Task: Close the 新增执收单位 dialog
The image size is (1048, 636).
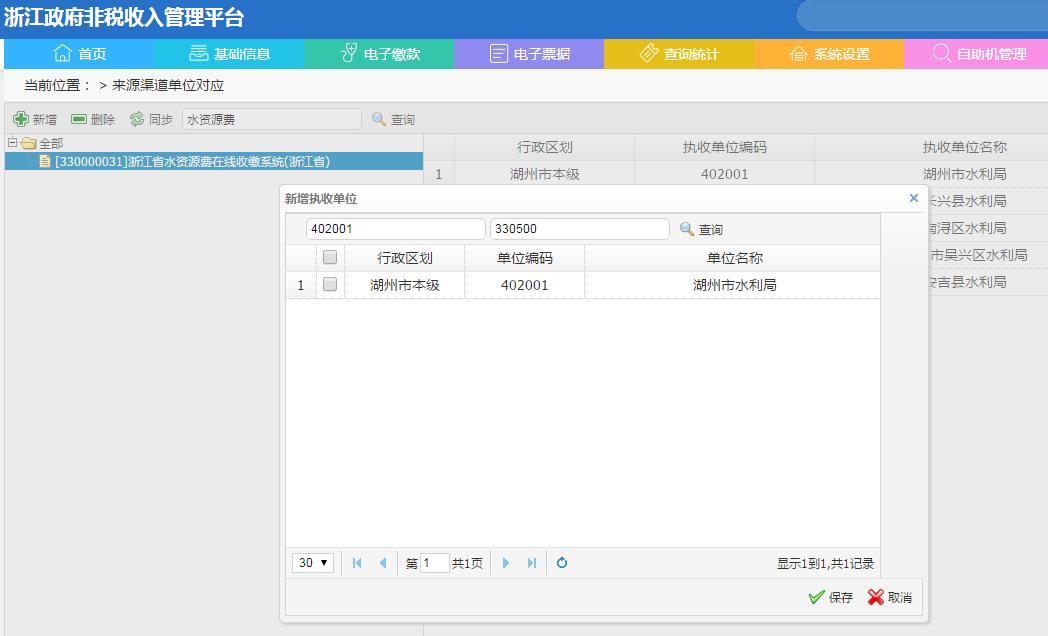Action: point(914,198)
